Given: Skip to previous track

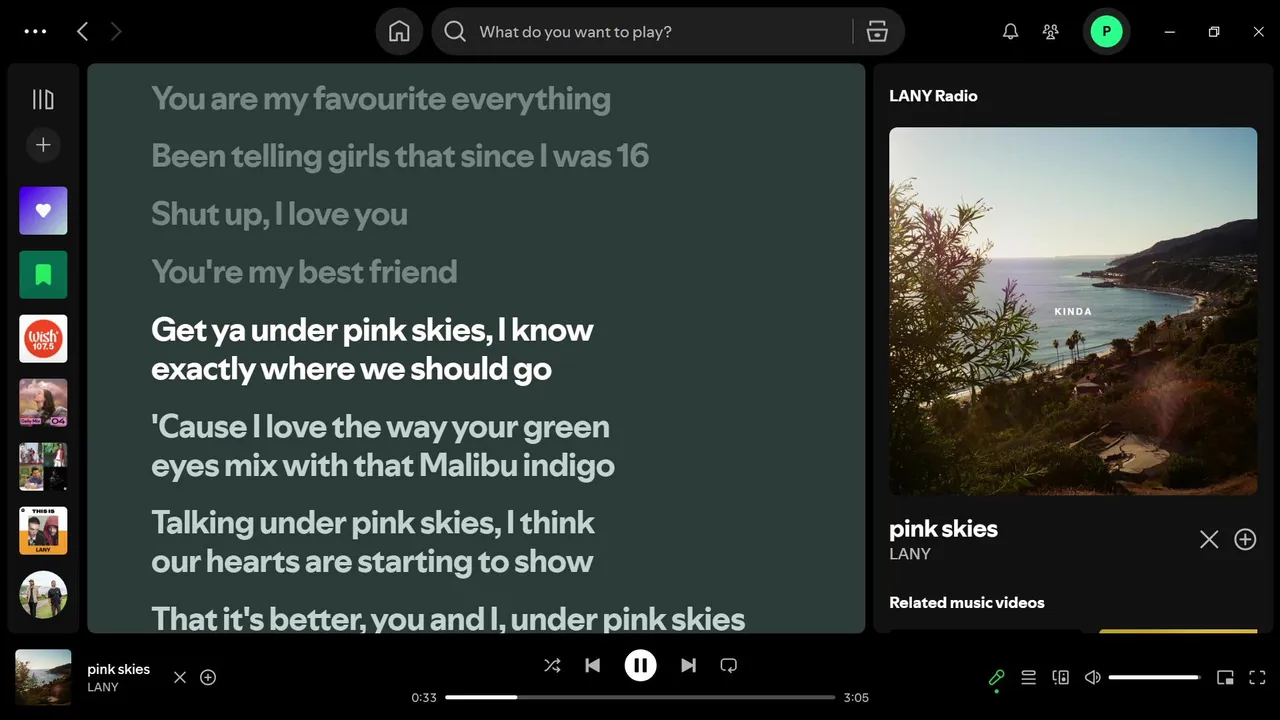Looking at the screenshot, I should coord(593,665).
